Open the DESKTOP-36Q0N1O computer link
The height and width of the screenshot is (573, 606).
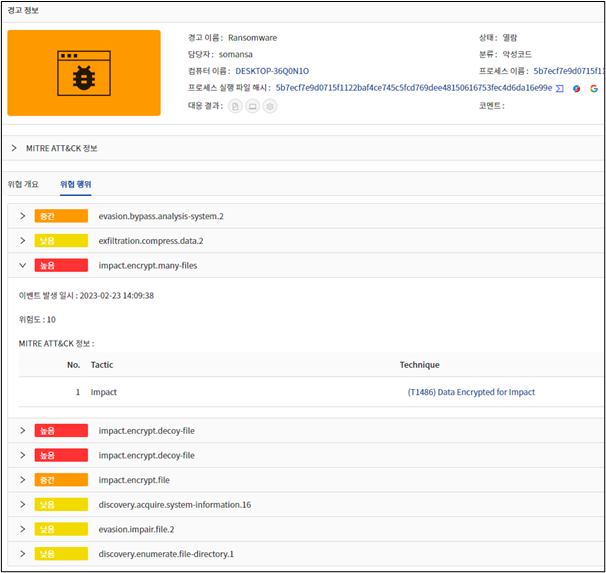(272, 71)
